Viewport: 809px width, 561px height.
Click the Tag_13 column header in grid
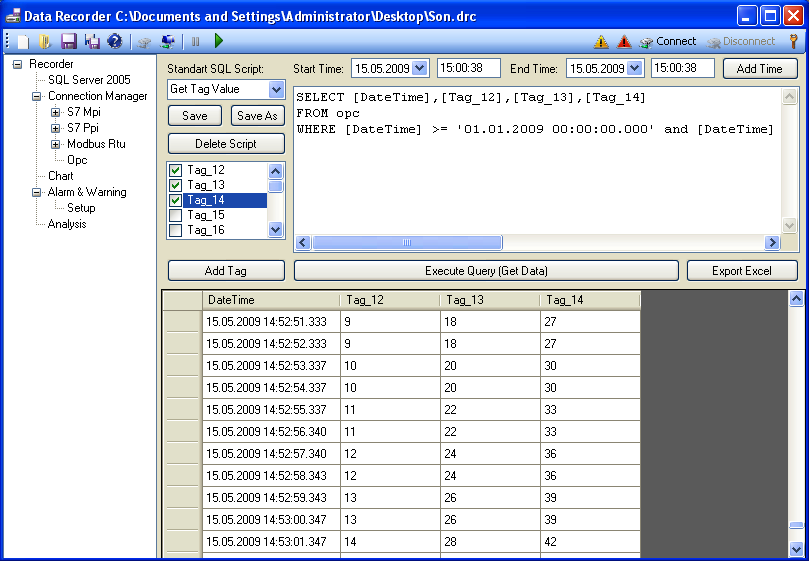point(490,300)
